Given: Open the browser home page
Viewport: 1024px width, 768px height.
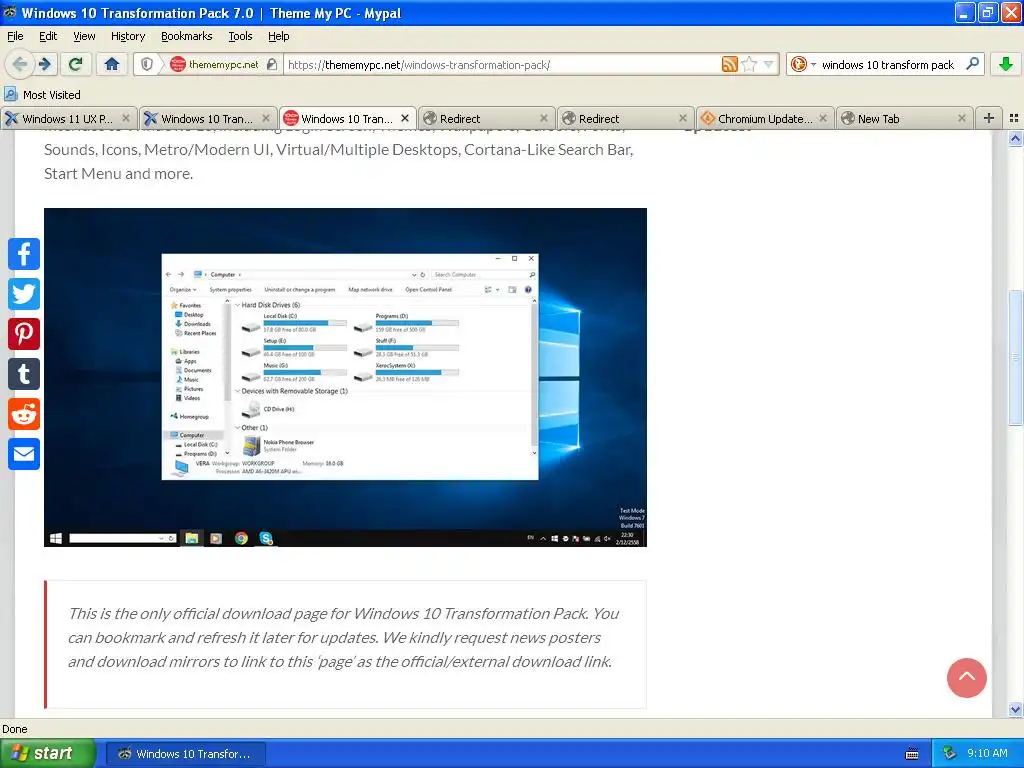Looking at the screenshot, I should tap(112, 64).
